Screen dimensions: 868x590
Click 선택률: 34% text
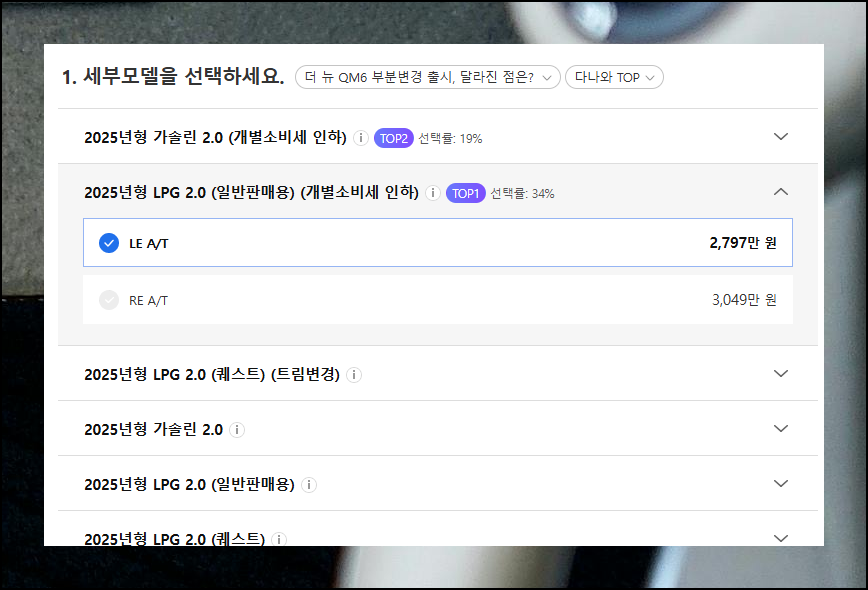(522, 193)
